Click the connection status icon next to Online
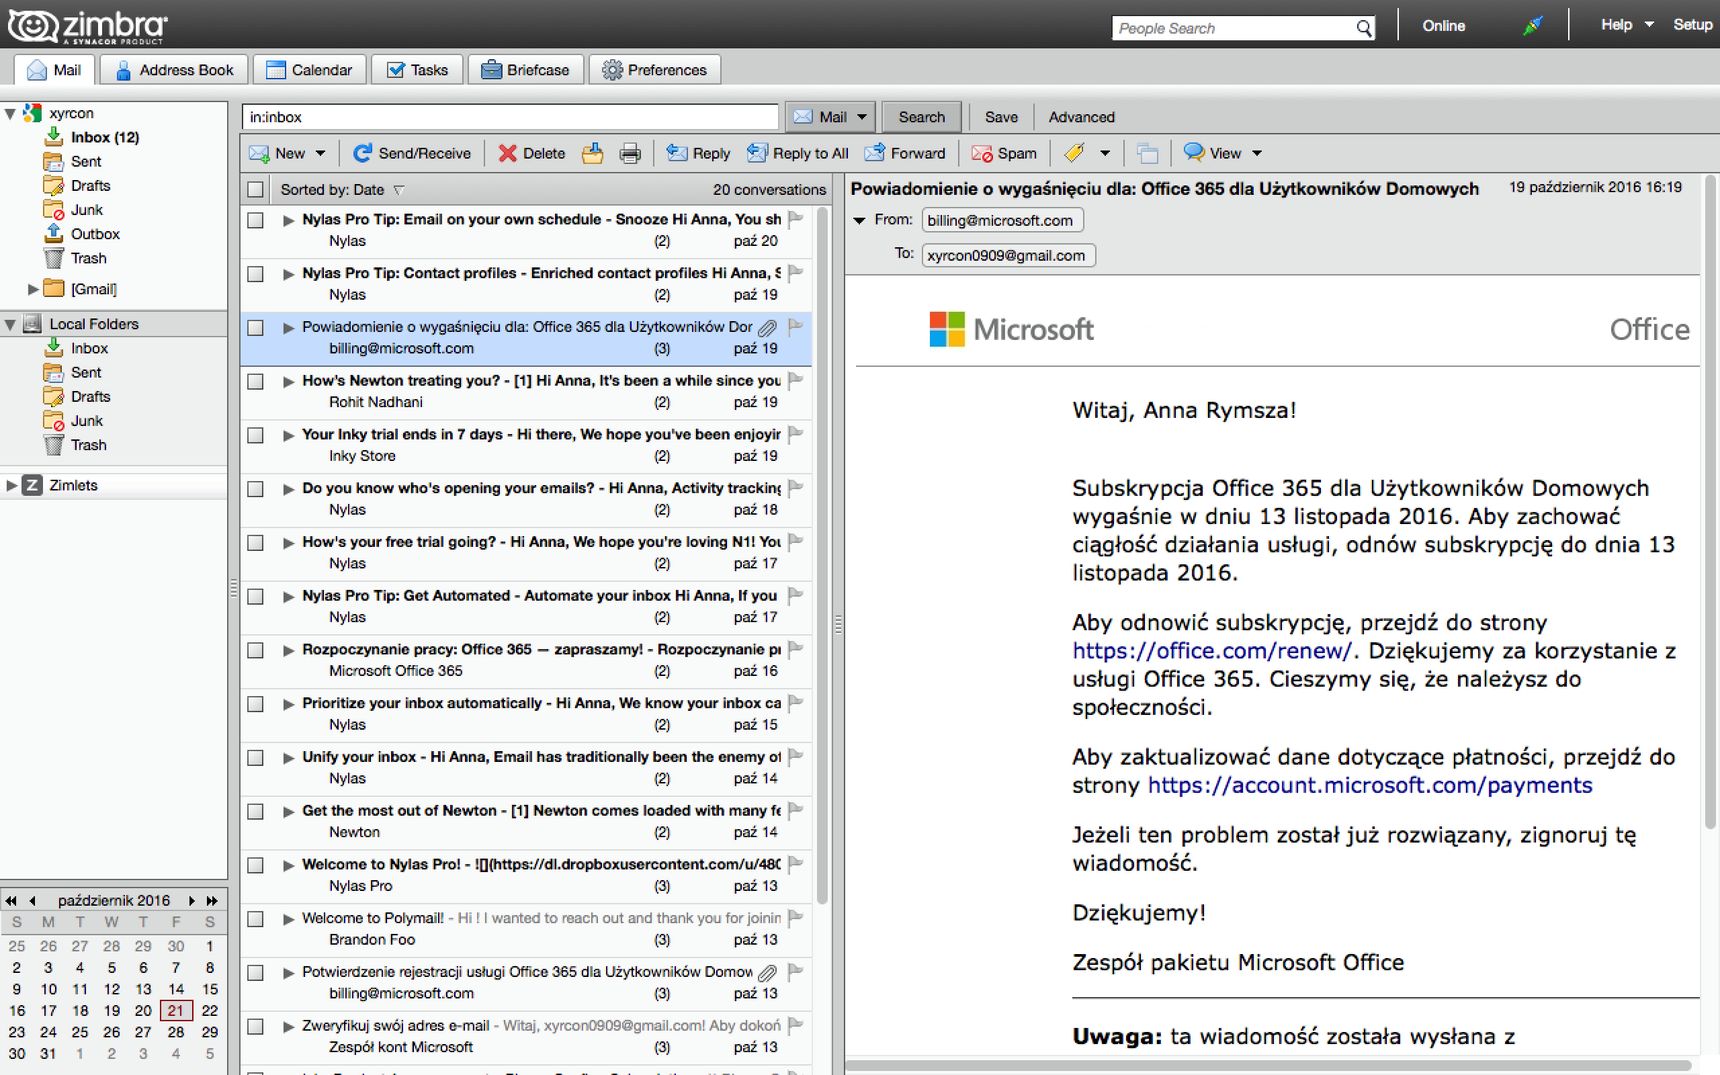This screenshot has height=1075, width=1720. 1532,26
